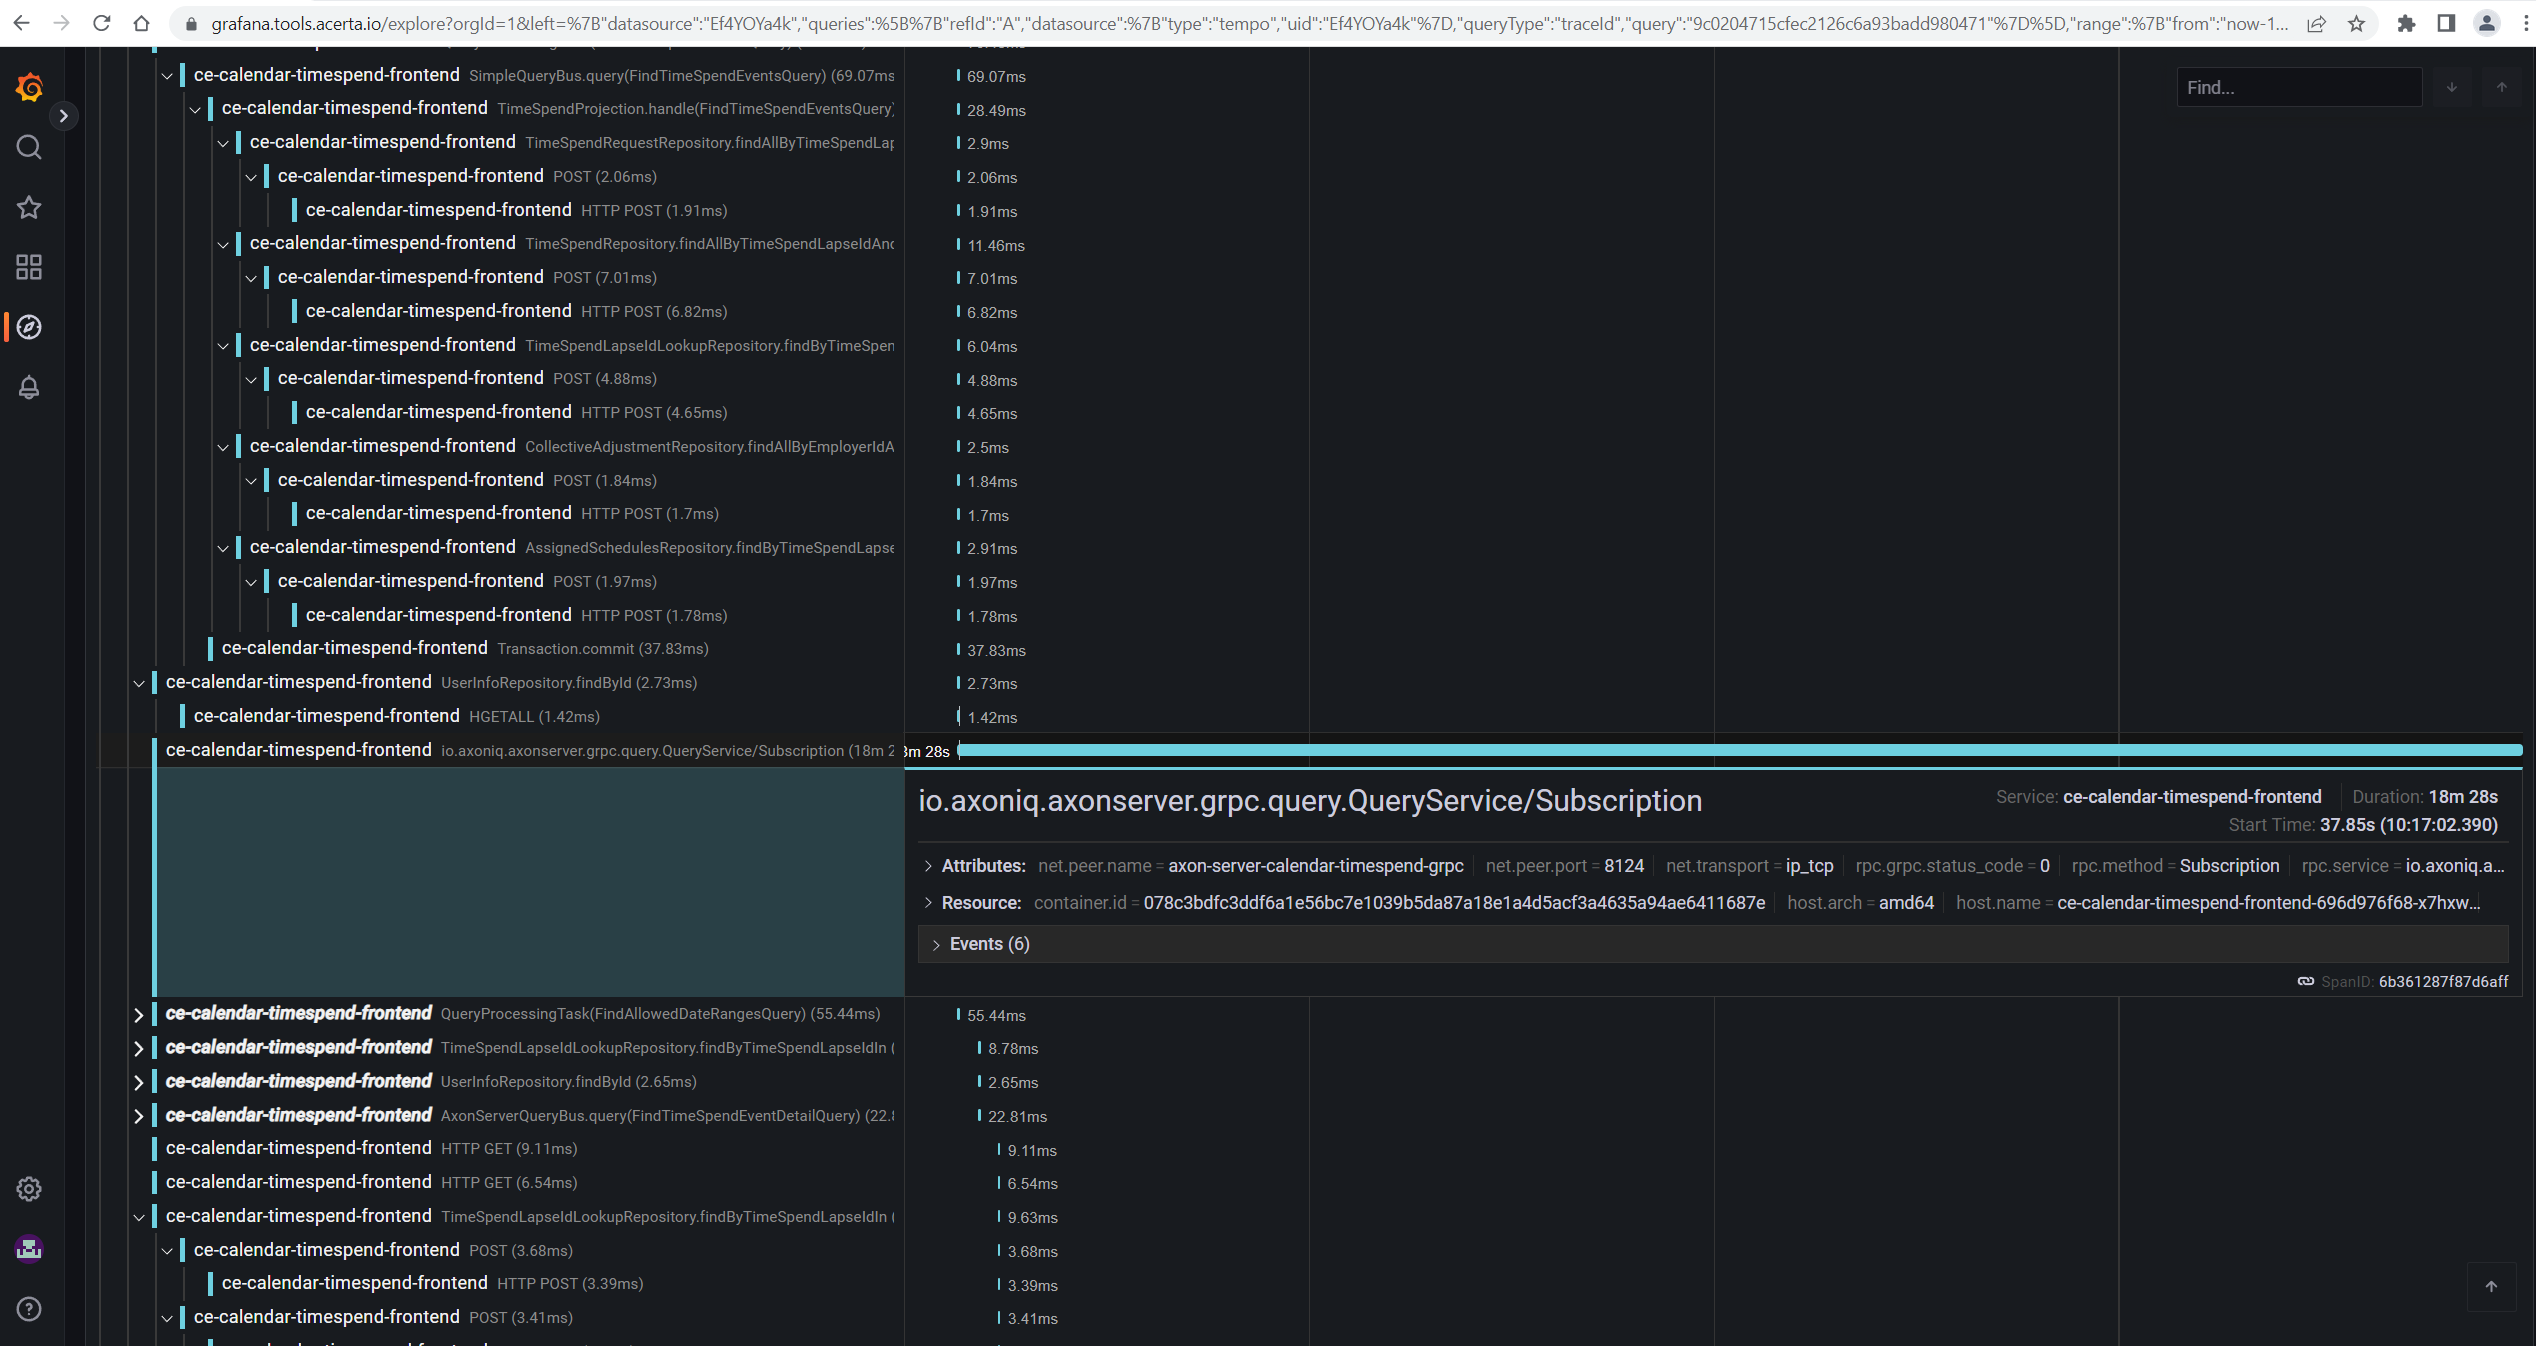The height and width of the screenshot is (1346, 2536).
Task: Collapse TimeSpendRequestRepository.findAllByTimeSpendLap span
Action: (223, 143)
